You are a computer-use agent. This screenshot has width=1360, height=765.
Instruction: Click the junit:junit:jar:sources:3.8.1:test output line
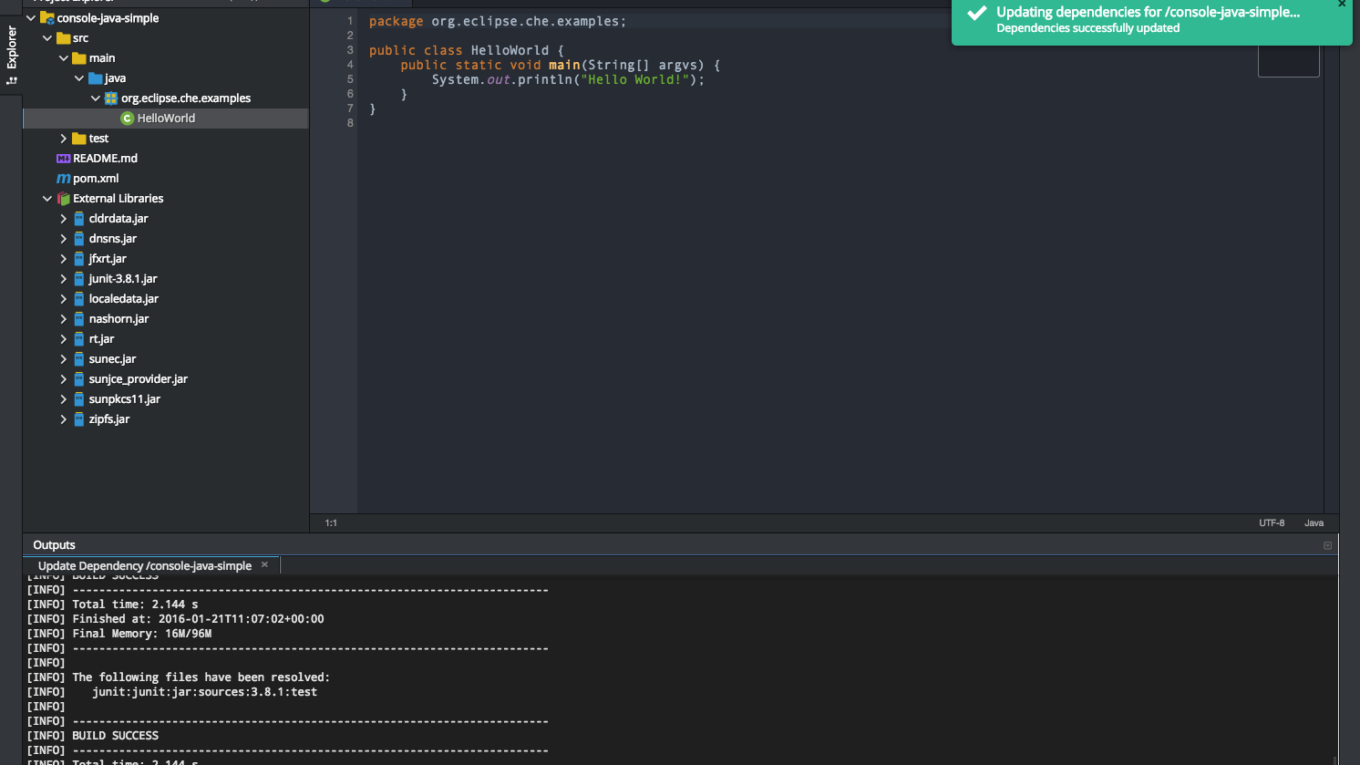[x=204, y=692]
